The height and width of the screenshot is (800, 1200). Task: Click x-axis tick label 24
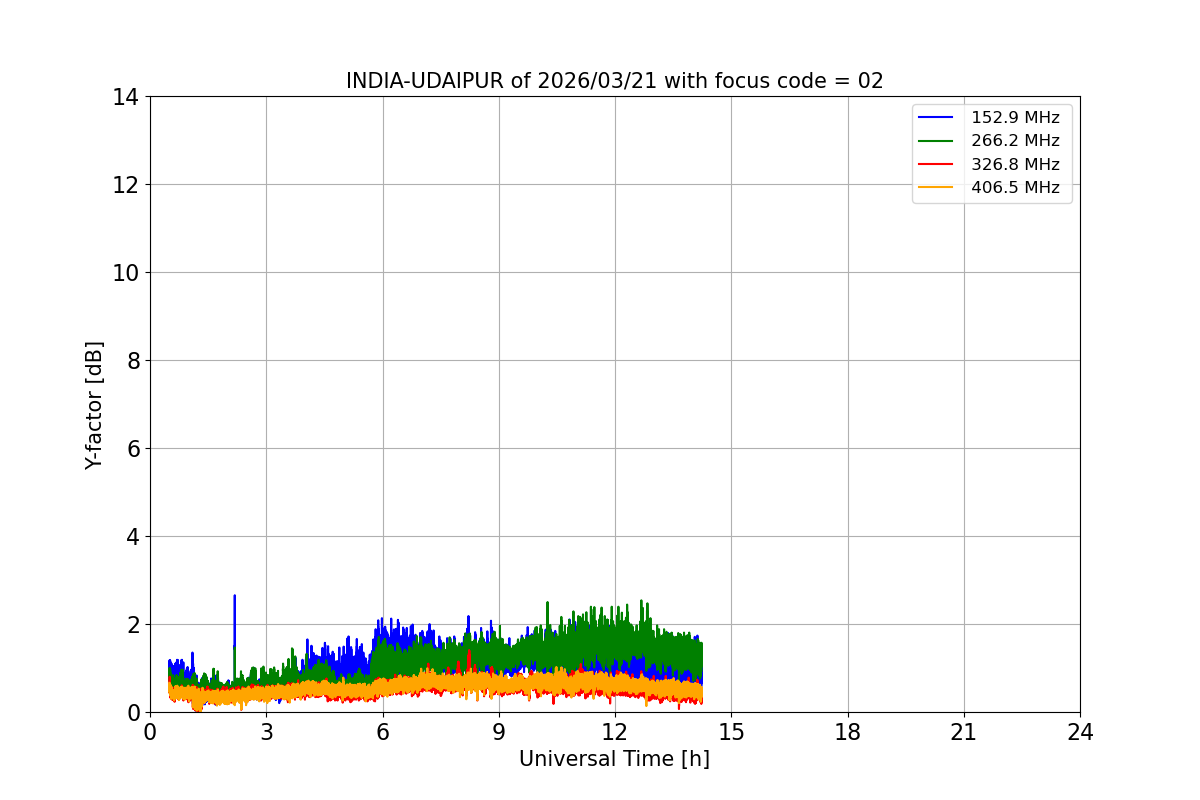tap(1080, 732)
